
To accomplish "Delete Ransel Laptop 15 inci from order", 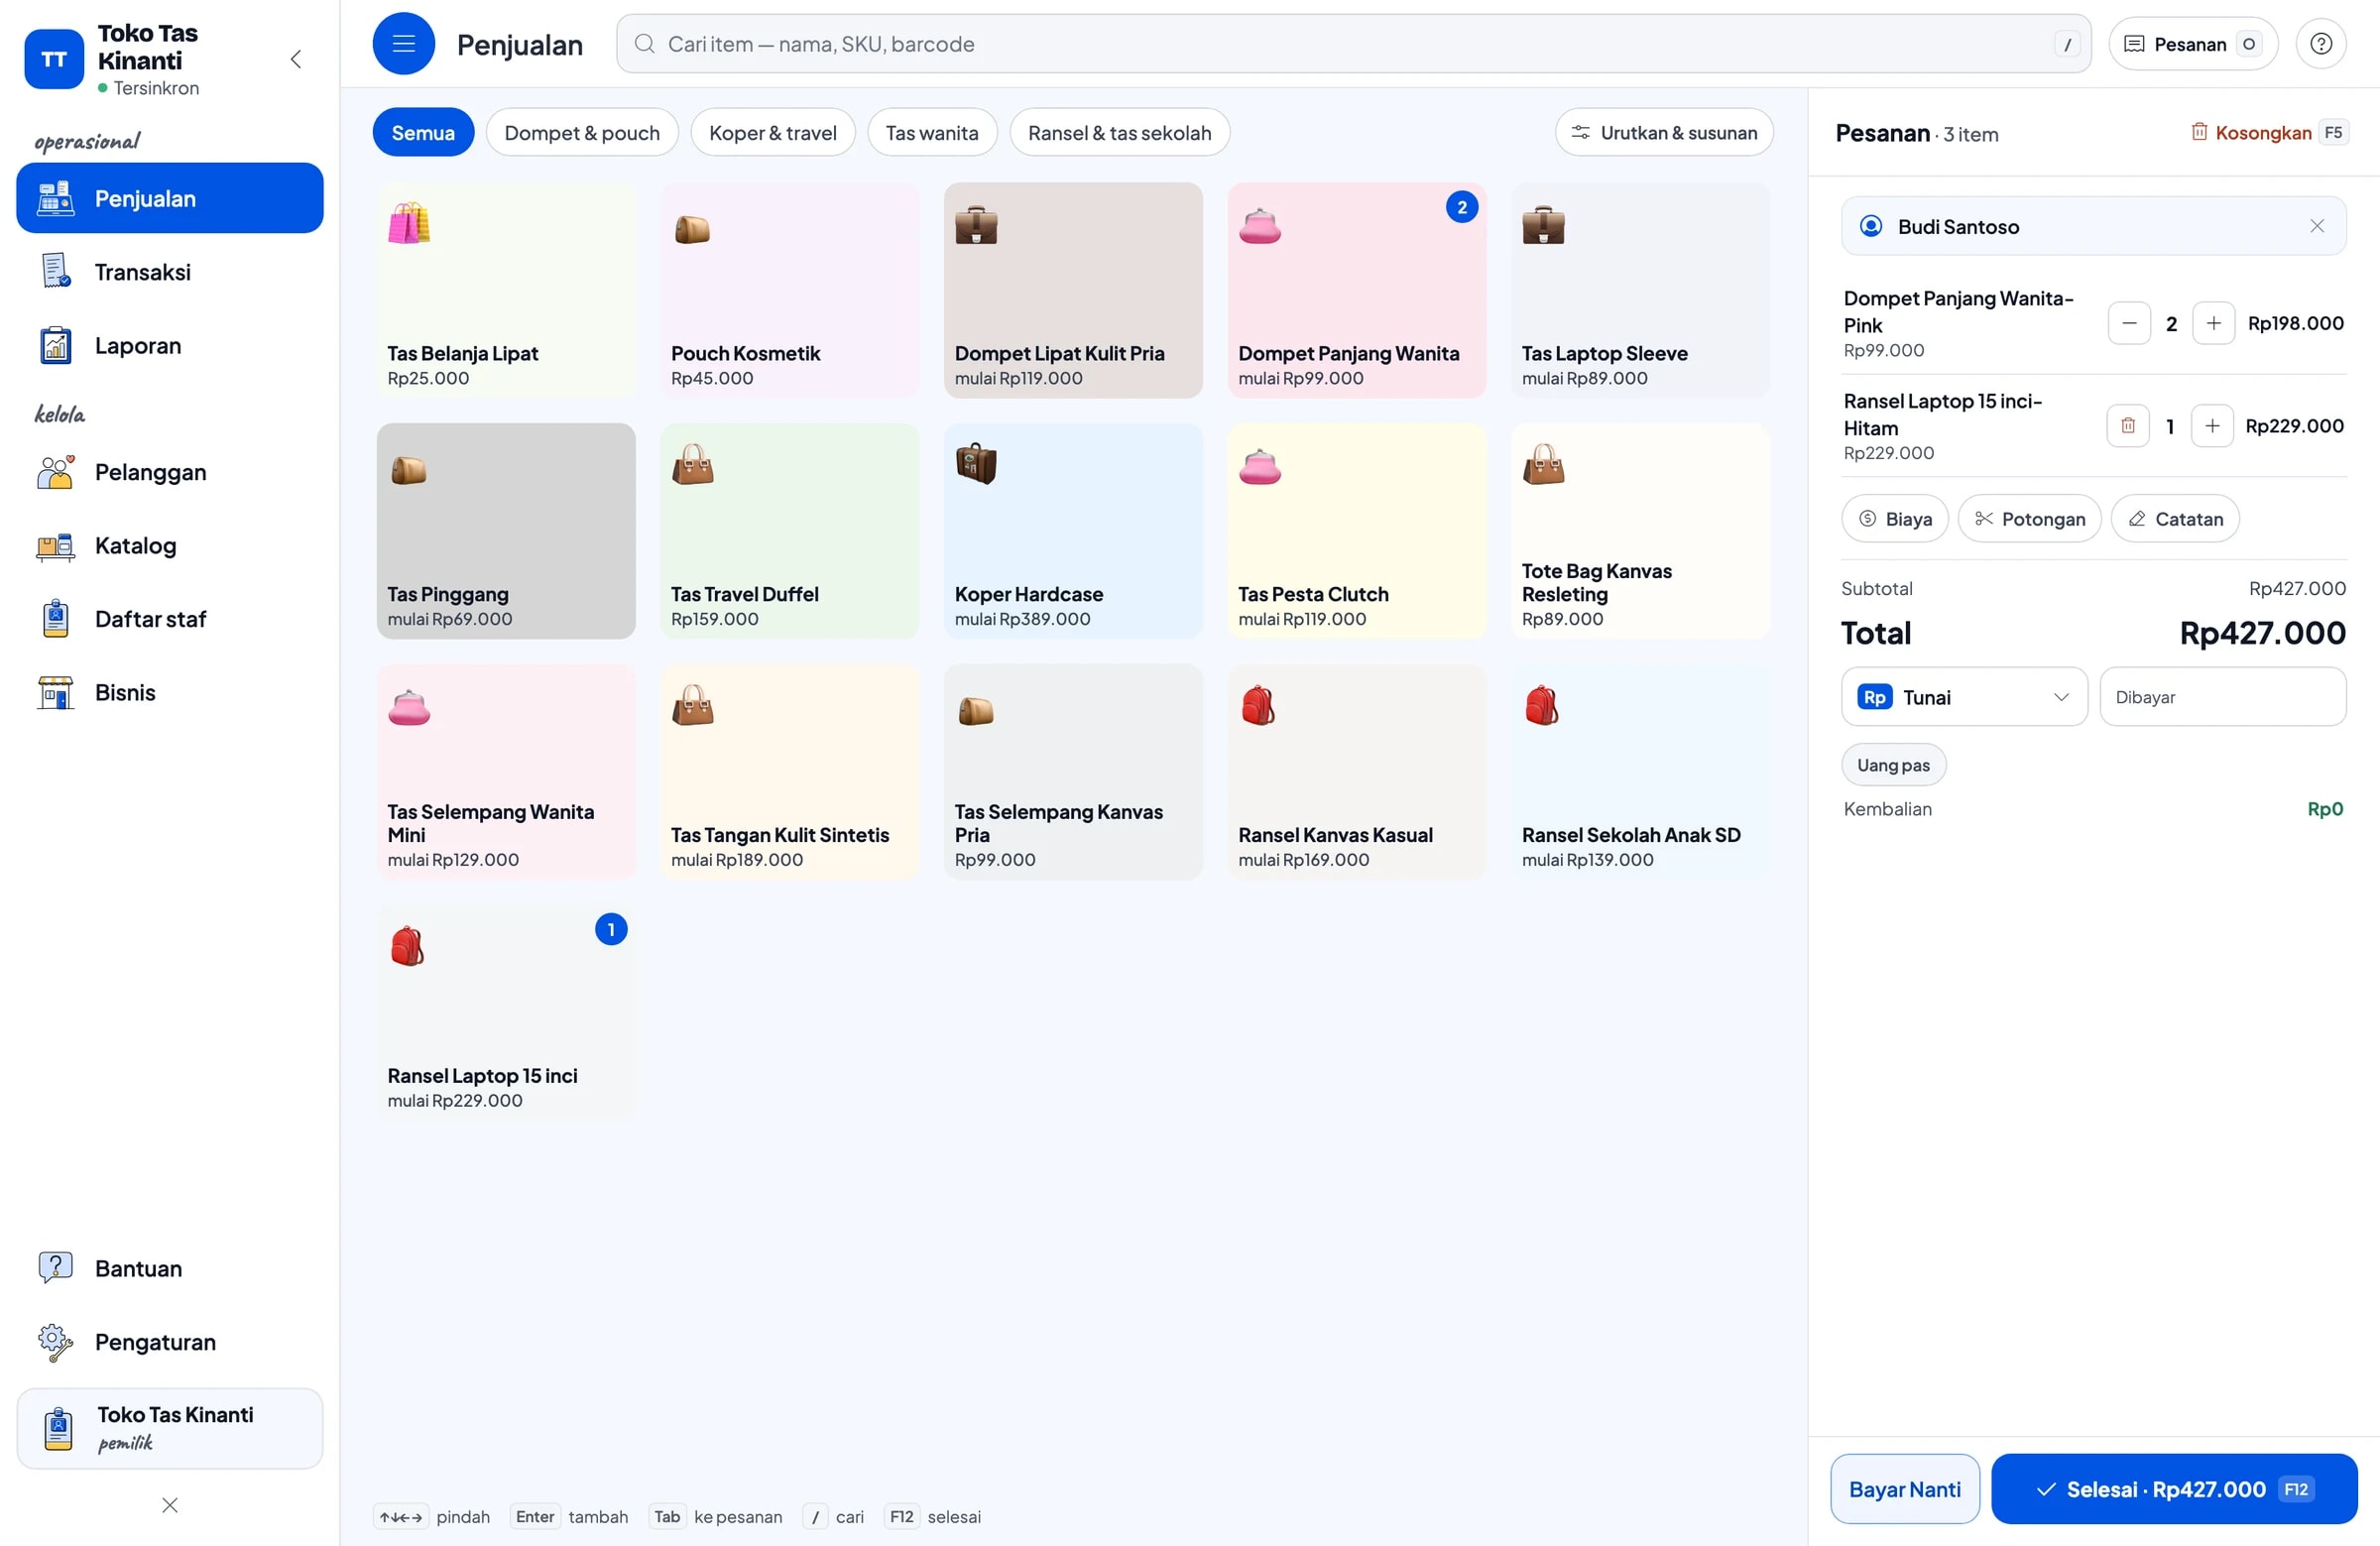I will click(x=2128, y=426).
